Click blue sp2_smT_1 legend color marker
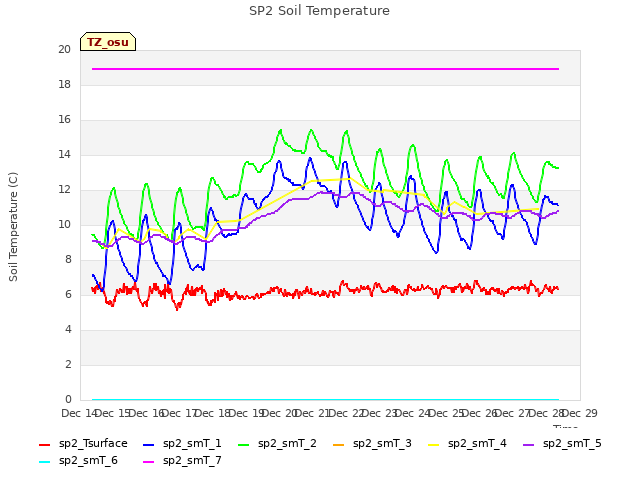640x480 pixels. tap(149, 444)
